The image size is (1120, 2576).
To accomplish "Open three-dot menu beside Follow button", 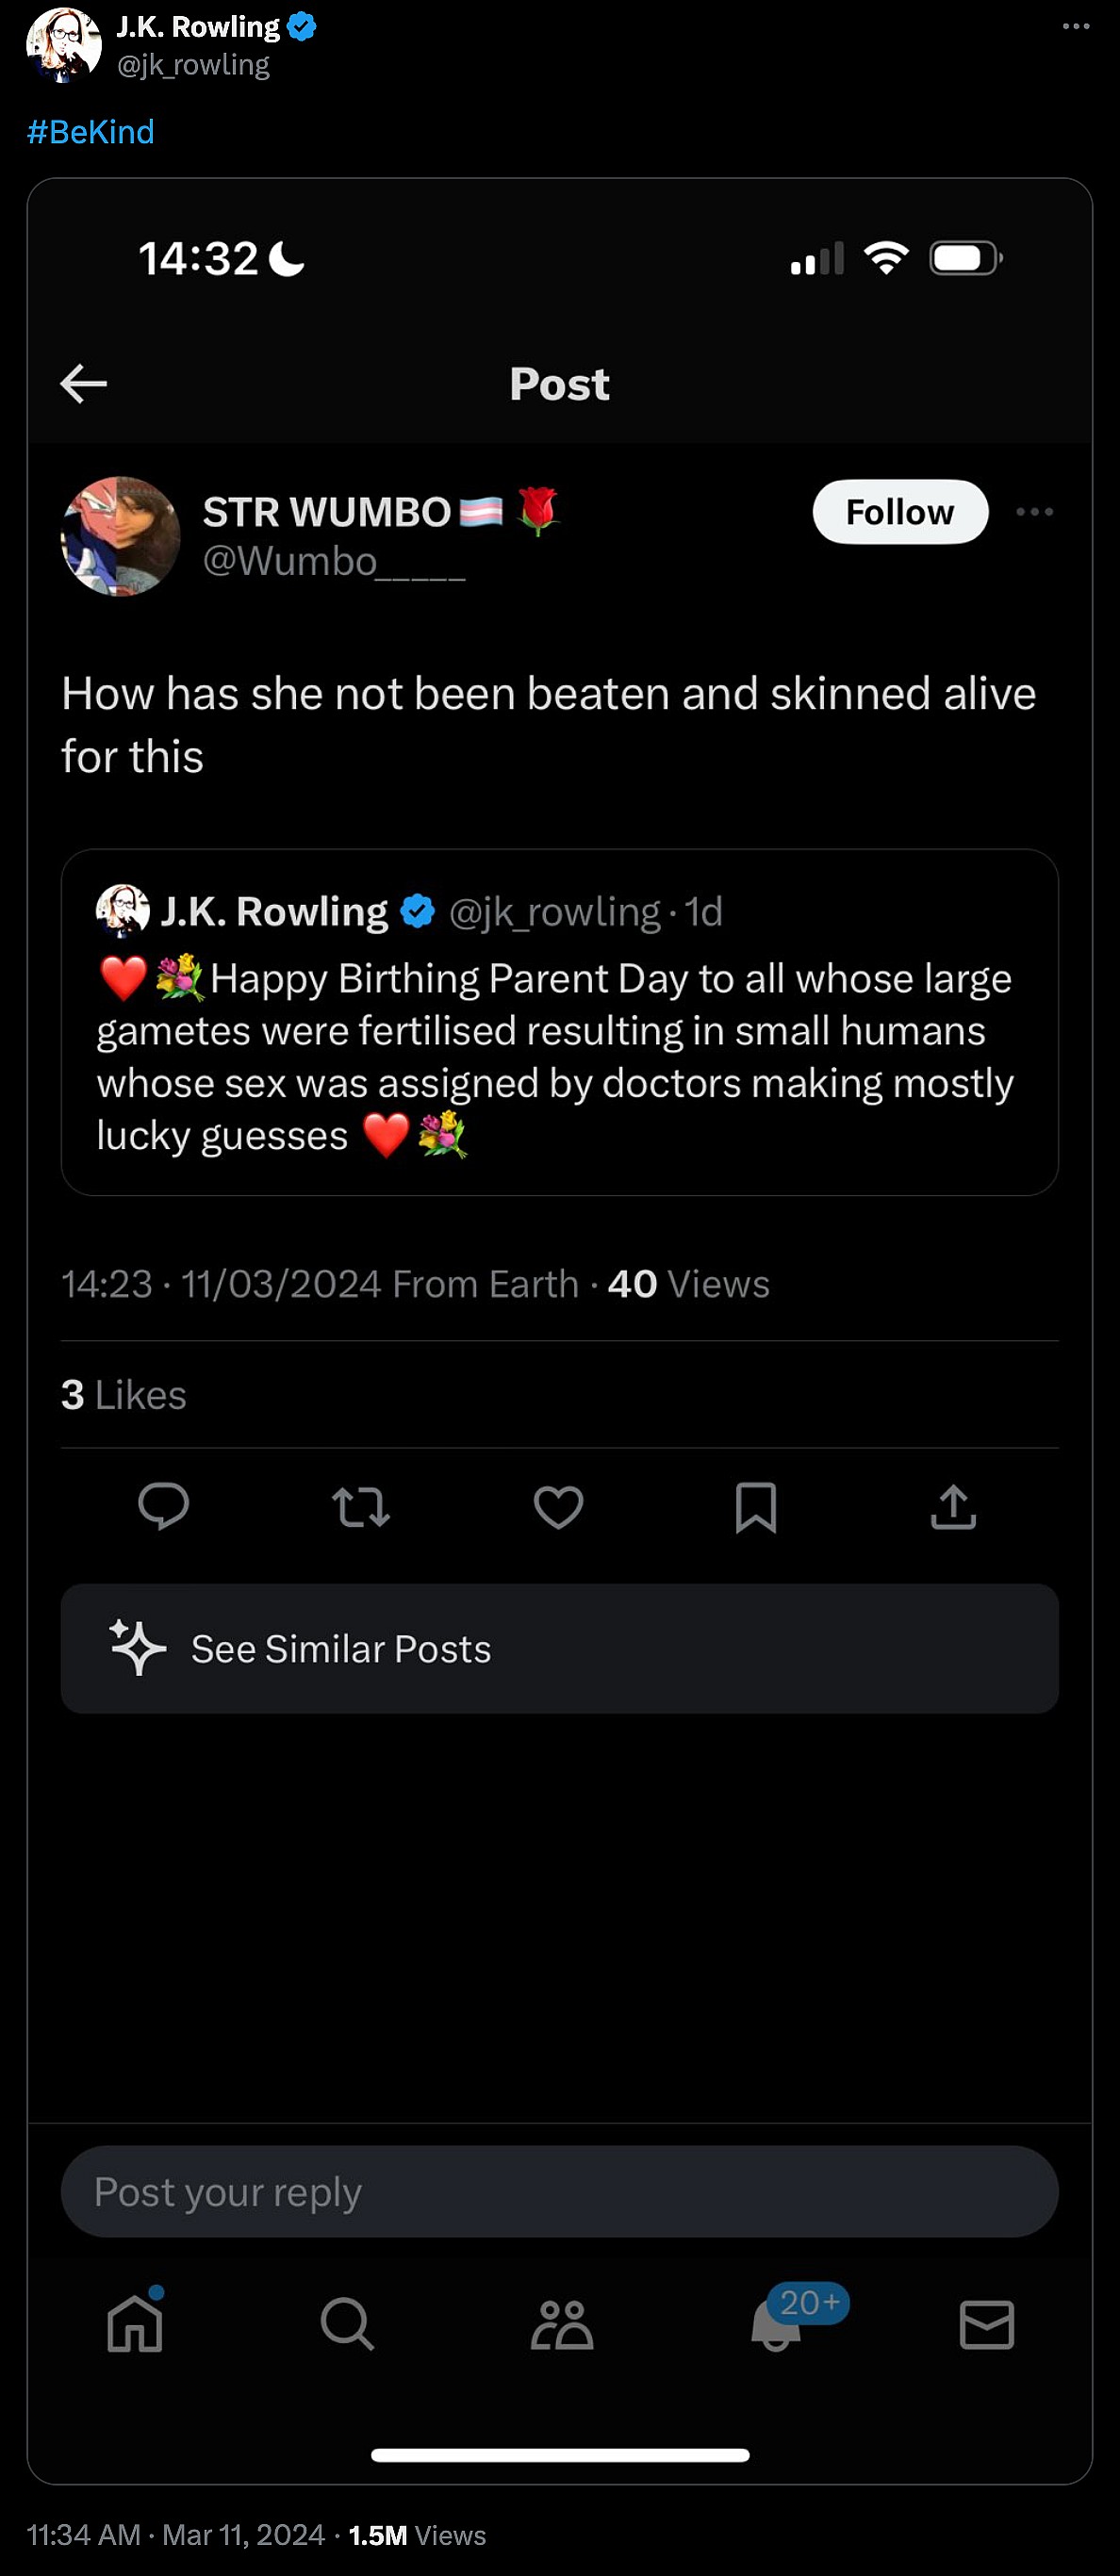I will (x=1034, y=512).
